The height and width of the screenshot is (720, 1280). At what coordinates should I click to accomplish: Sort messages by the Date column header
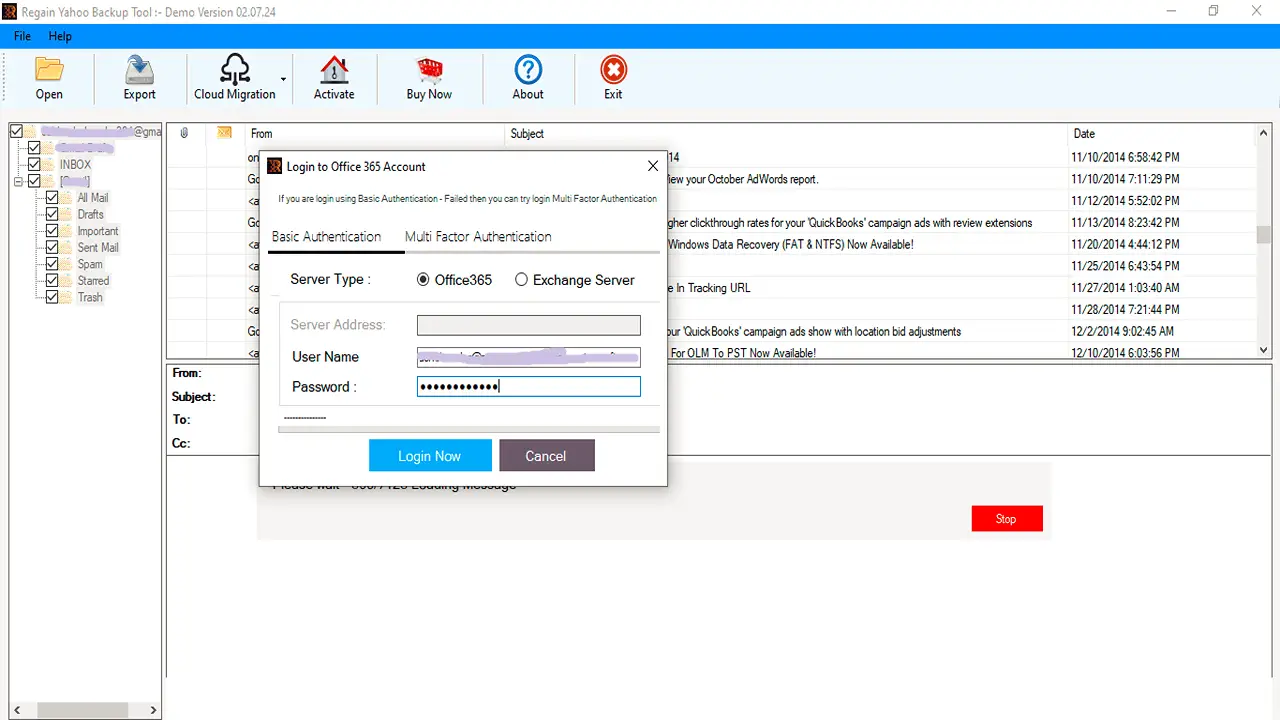click(1161, 133)
